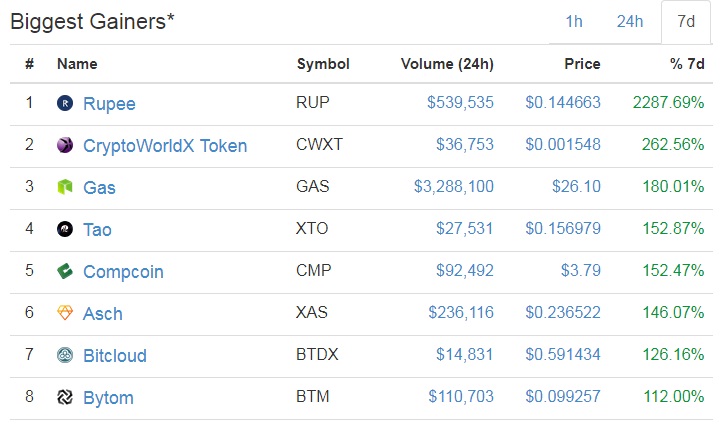Click the orange Asch diamond icon

click(x=65, y=313)
